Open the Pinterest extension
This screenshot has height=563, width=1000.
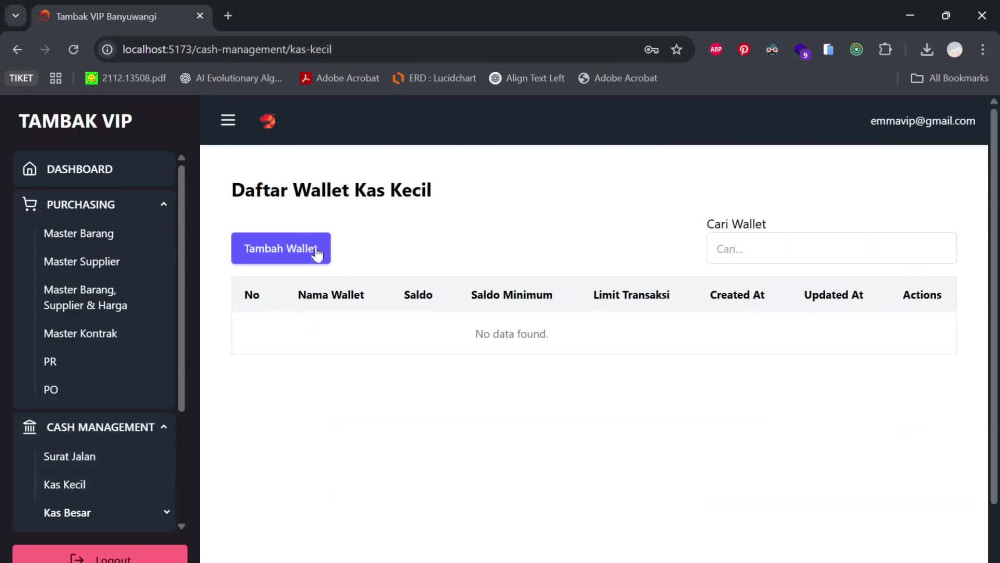744,49
